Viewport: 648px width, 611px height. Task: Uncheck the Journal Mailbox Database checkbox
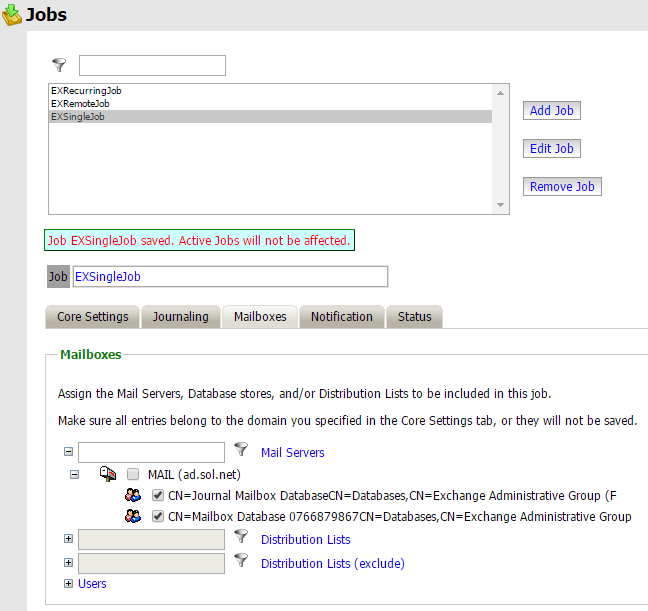(157, 495)
